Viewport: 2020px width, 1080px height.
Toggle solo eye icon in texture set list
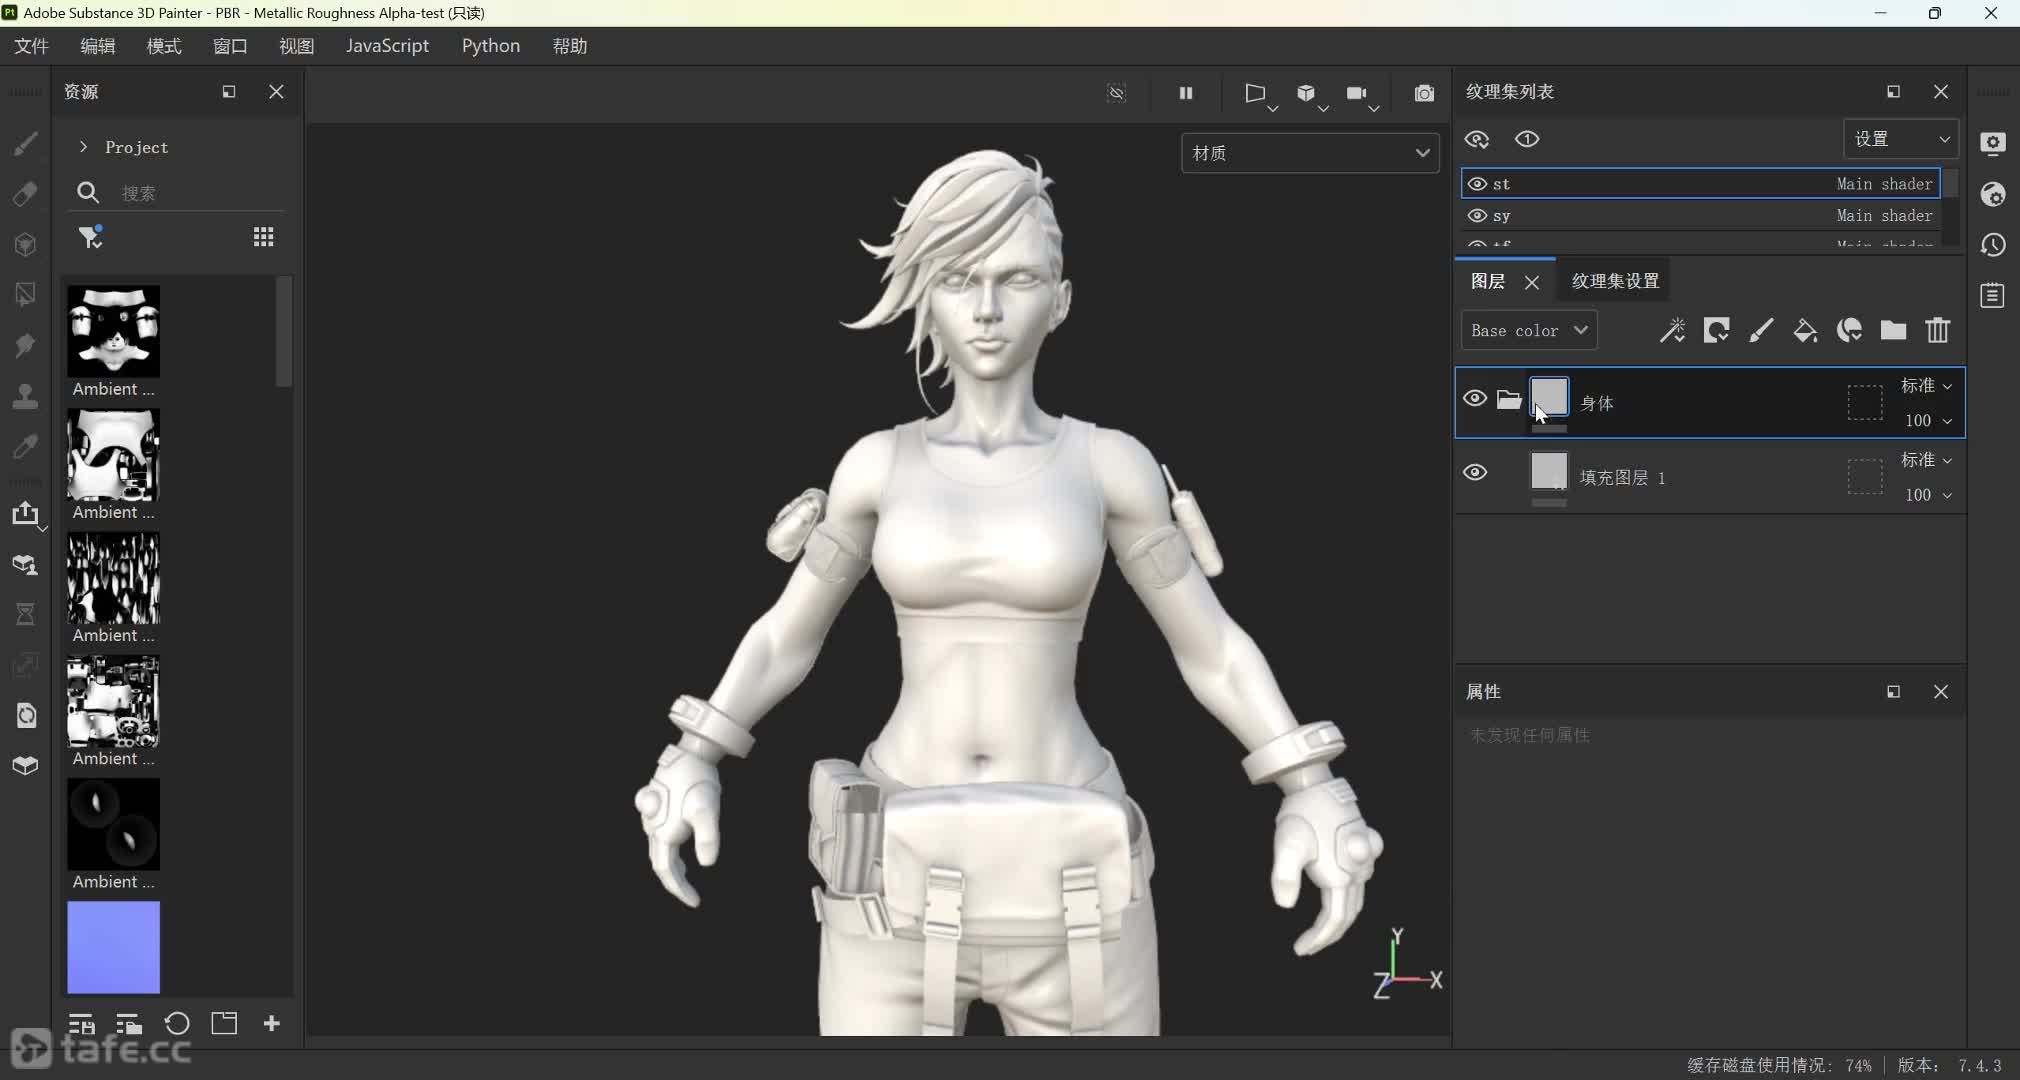[1527, 139]
